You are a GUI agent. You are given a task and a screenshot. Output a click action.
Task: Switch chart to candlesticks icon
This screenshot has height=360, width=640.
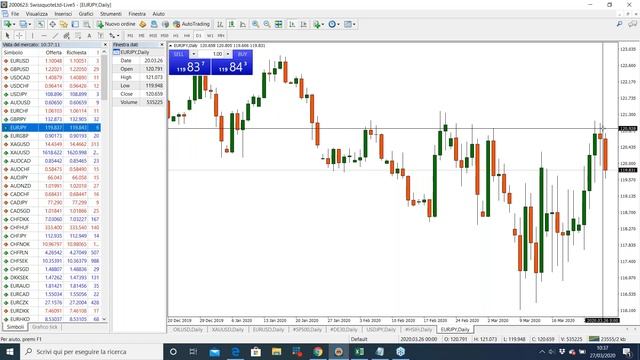click(x=231, y=24)
